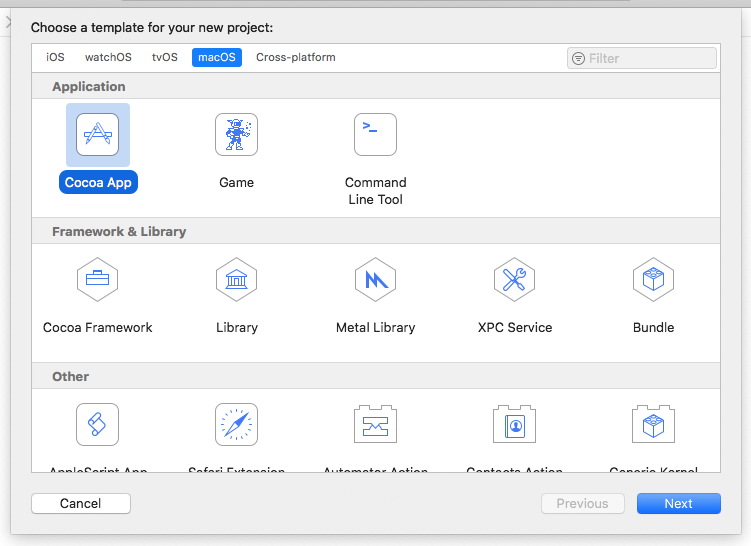The height and width of the screenshot is (546, 751).
Task: Choose the Library building icon
Action: point(237,279)
